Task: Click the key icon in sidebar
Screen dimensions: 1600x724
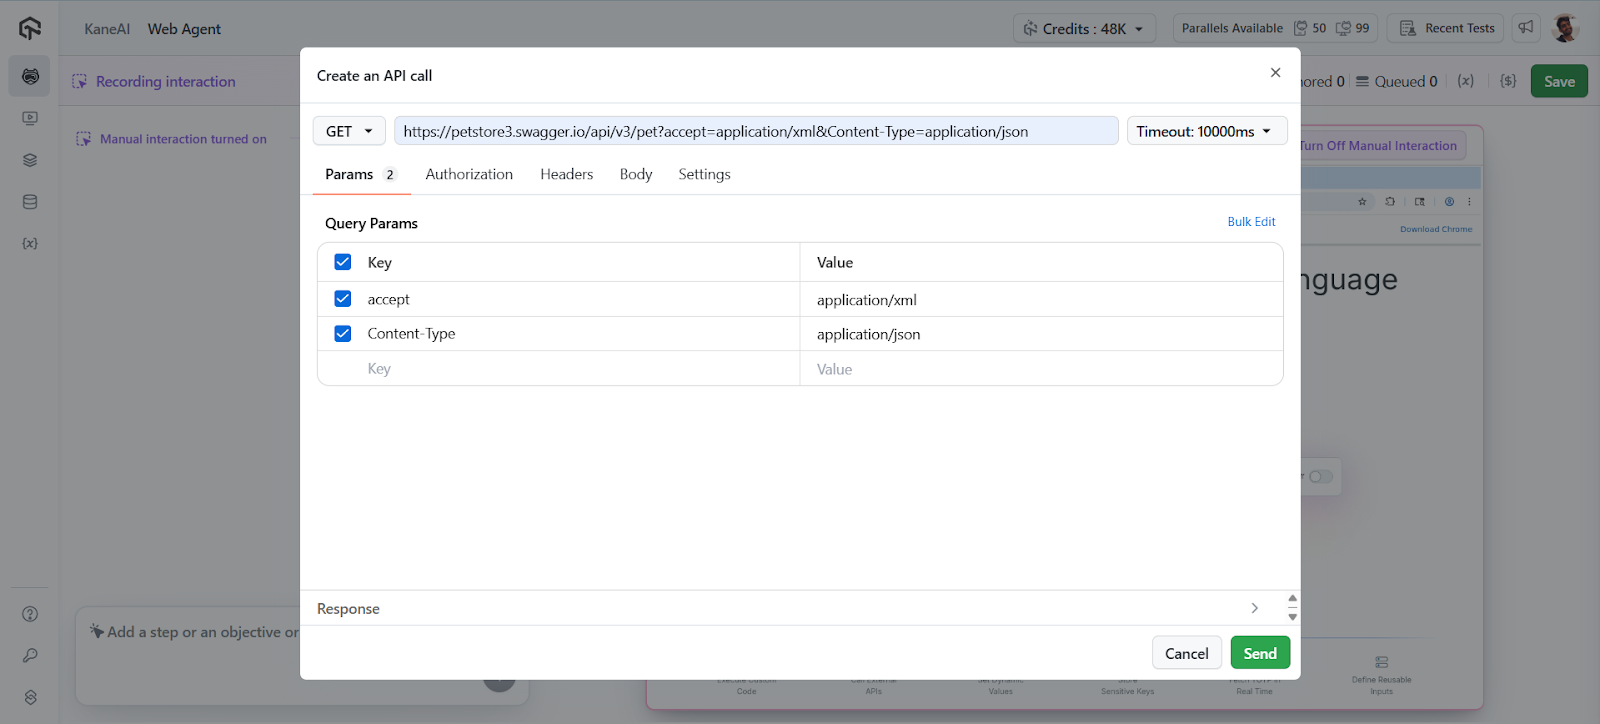Action: tap(30, 656)
